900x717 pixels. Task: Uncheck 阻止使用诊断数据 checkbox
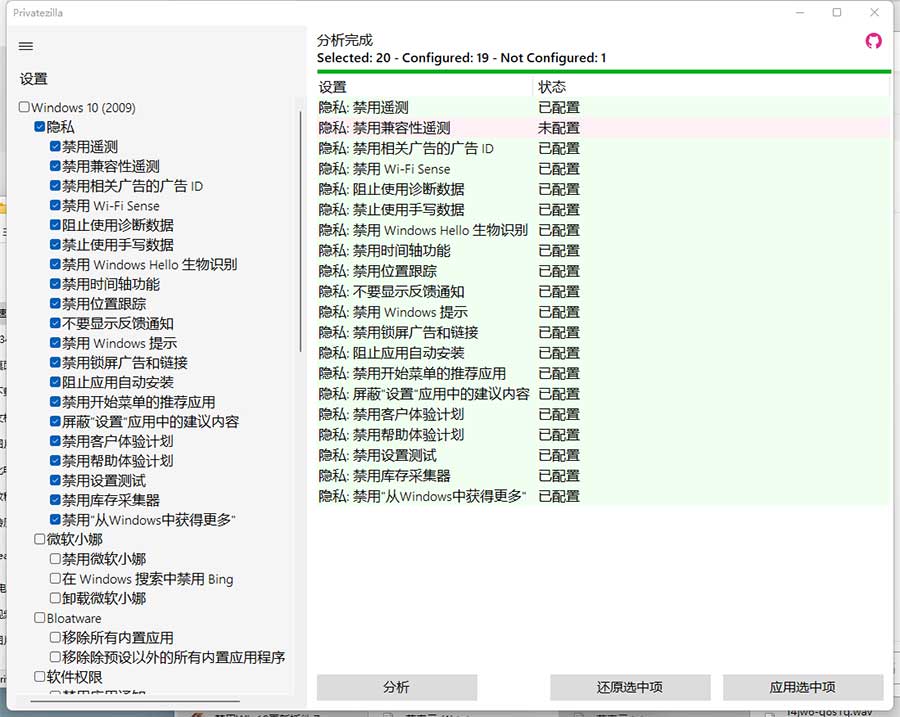tap(55, 224)
